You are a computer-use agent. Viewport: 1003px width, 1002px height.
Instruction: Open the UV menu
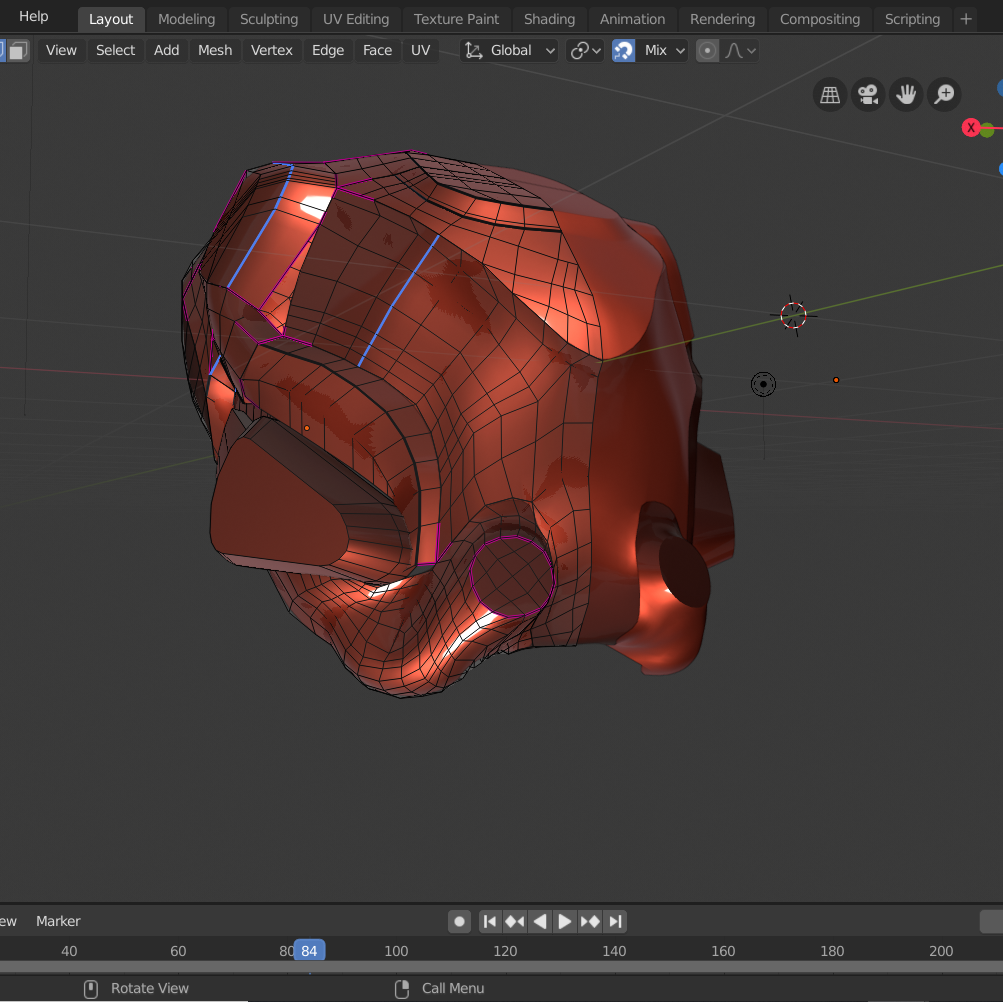click(x=420, y=50)
